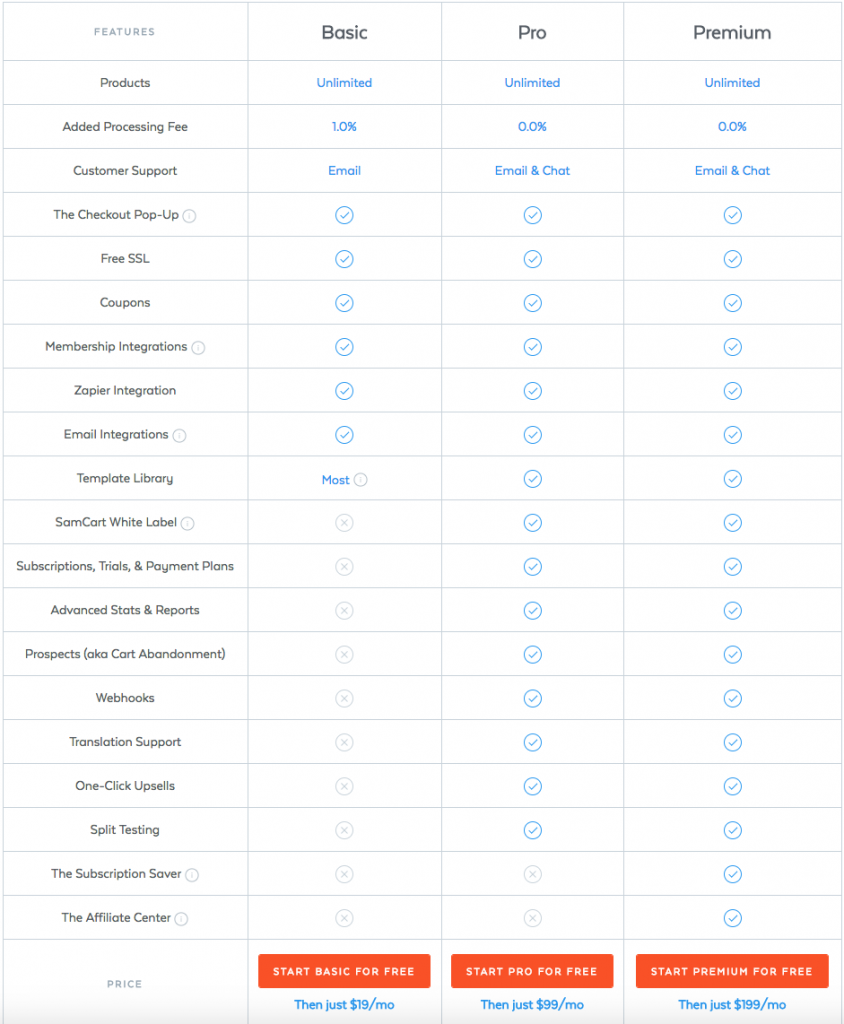Click START BASIC FOR FREE button
Screen dimensions: 844x1024
point(344,971)
